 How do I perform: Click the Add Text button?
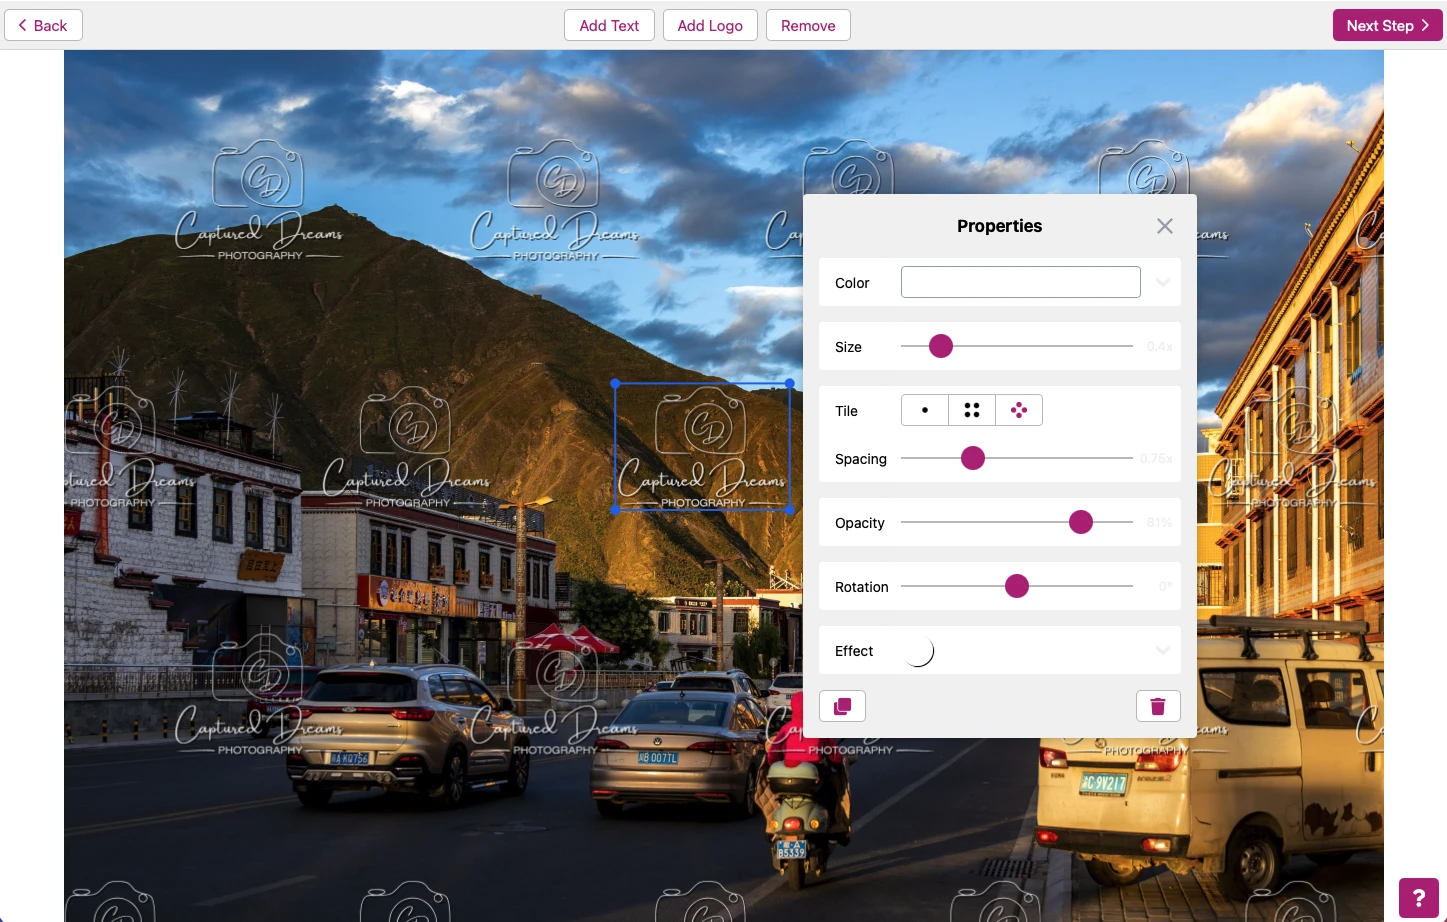click(609, 26)
